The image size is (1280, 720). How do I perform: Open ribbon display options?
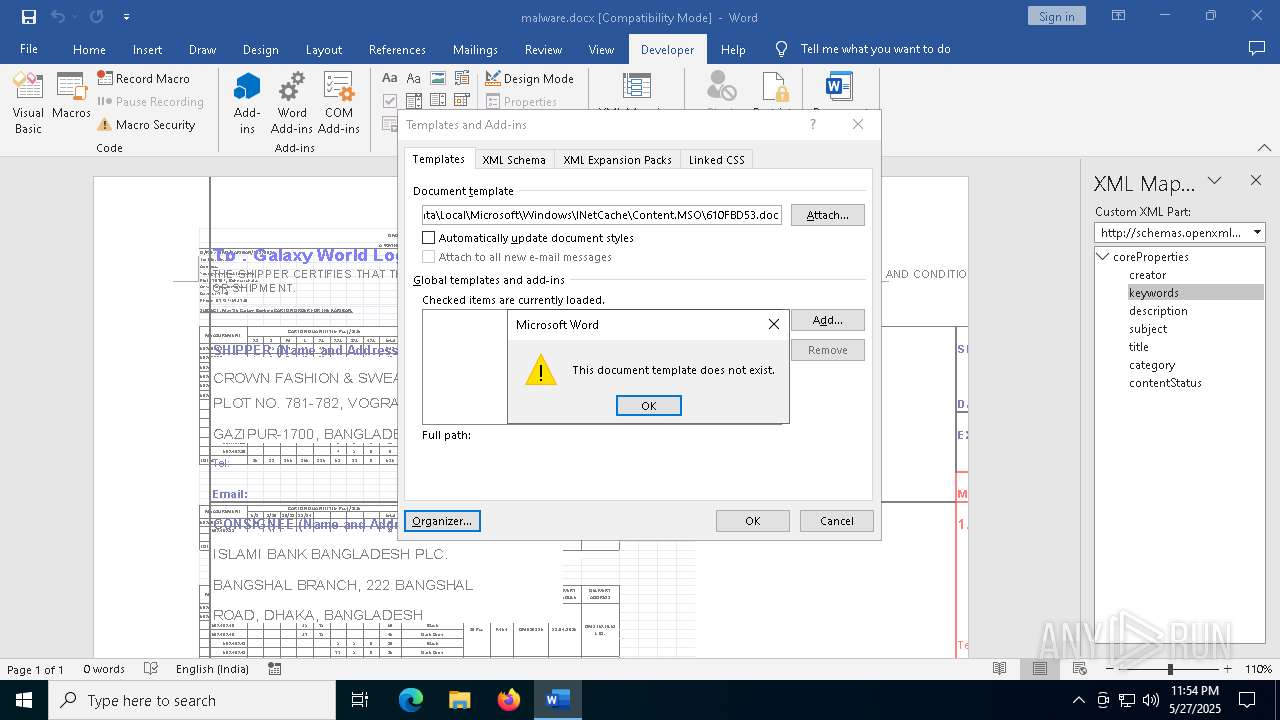[x=1119, y=16]
